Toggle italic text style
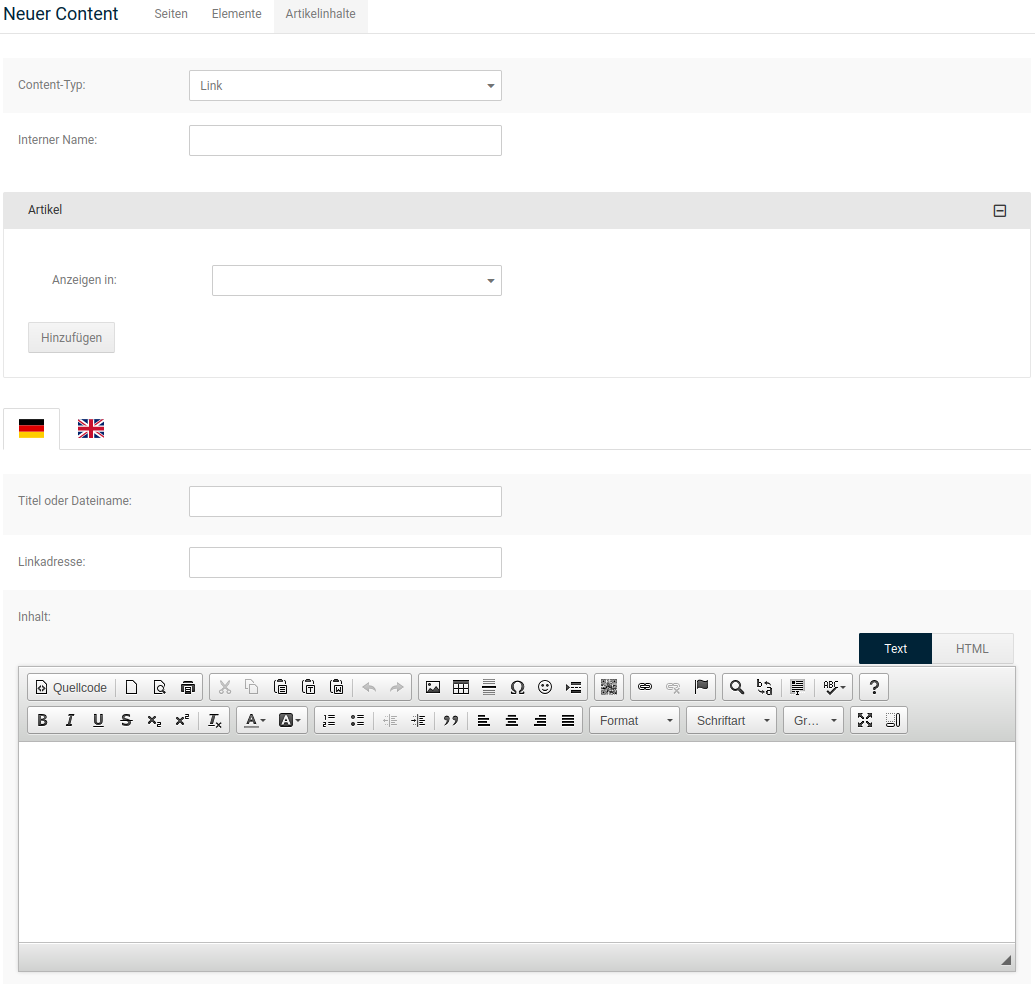 70,720
